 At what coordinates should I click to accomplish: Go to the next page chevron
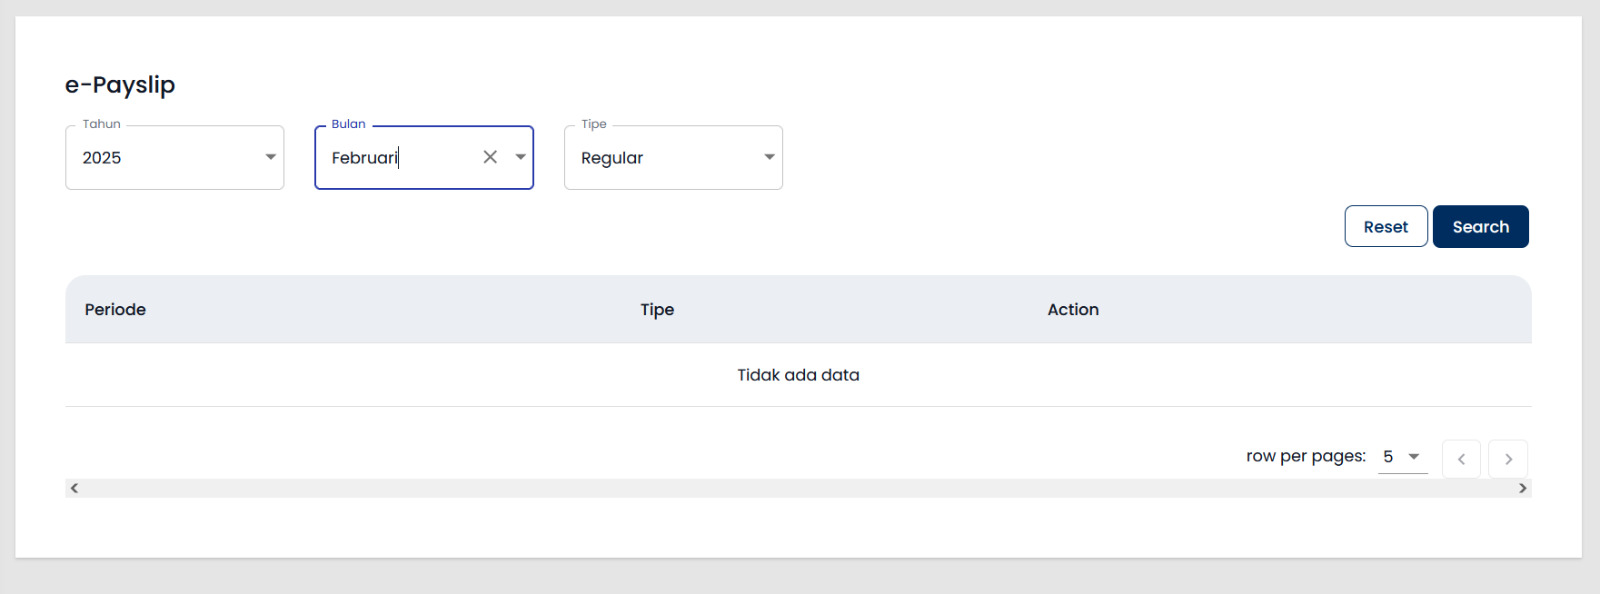coord(1508,459)
